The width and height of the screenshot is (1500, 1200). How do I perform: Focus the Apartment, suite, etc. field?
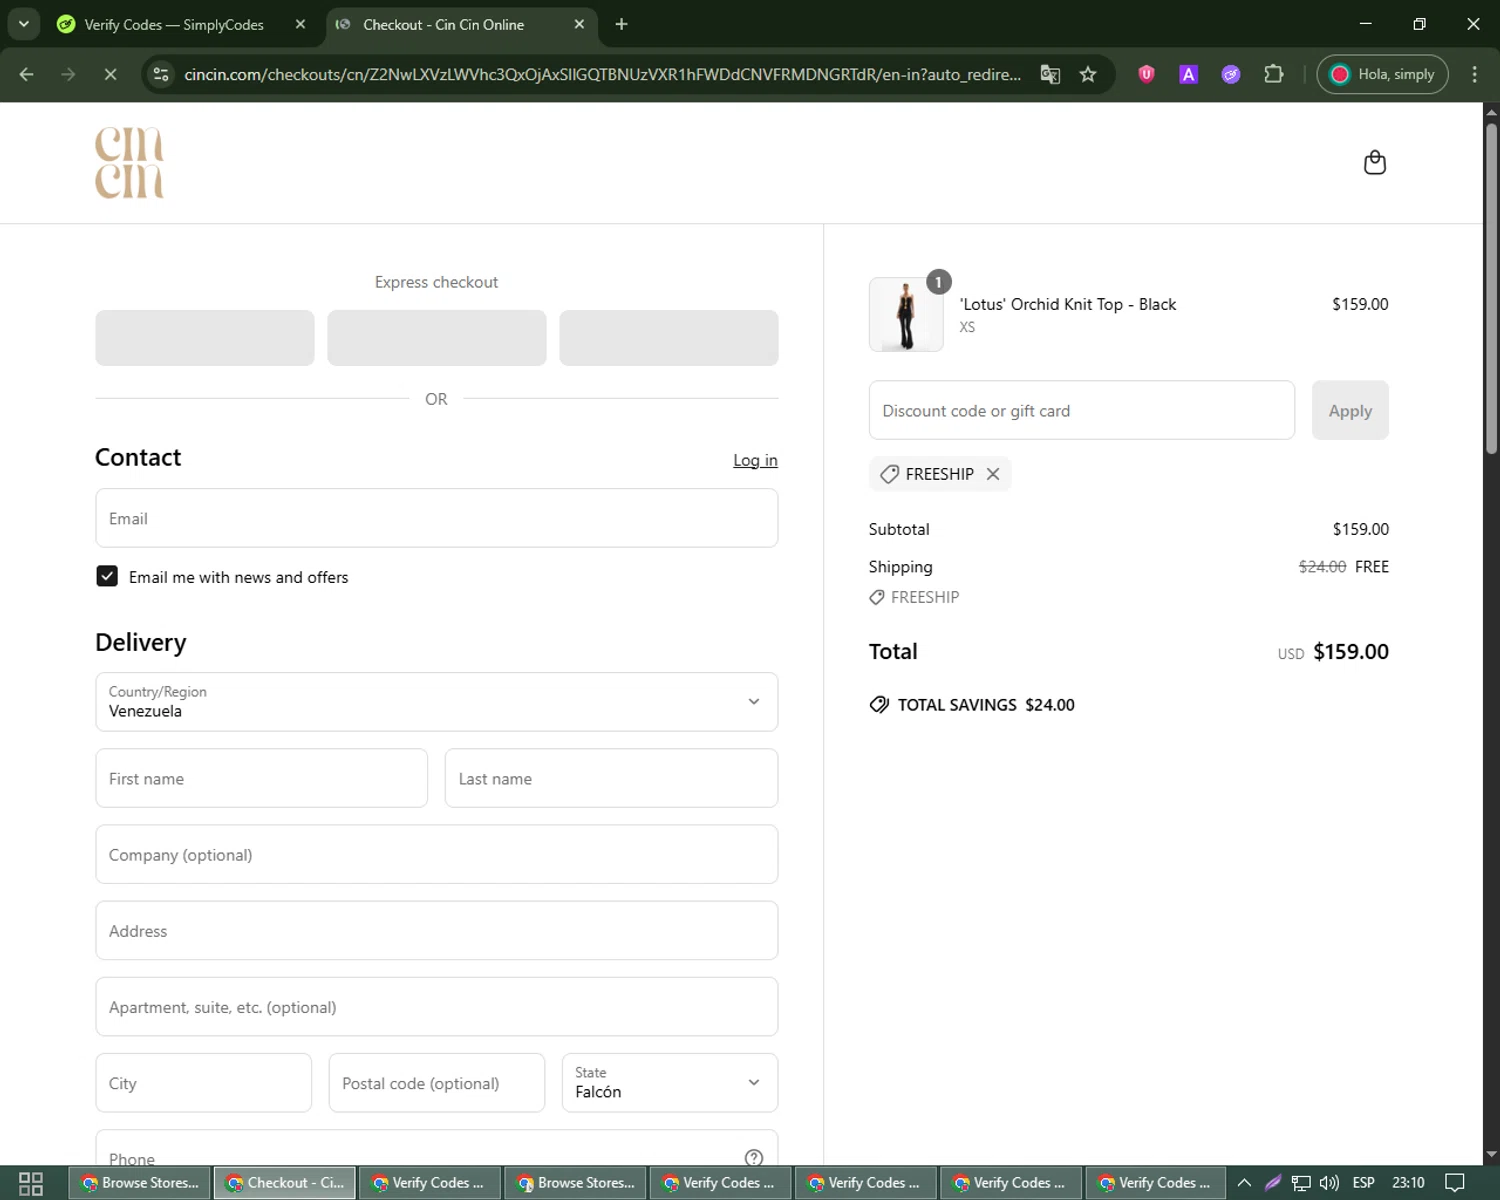[436, 1007]
